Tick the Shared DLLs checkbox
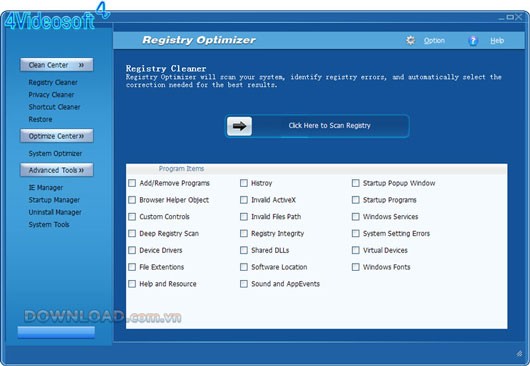Screen dimensions: 530x366 [x=244, y=250]
